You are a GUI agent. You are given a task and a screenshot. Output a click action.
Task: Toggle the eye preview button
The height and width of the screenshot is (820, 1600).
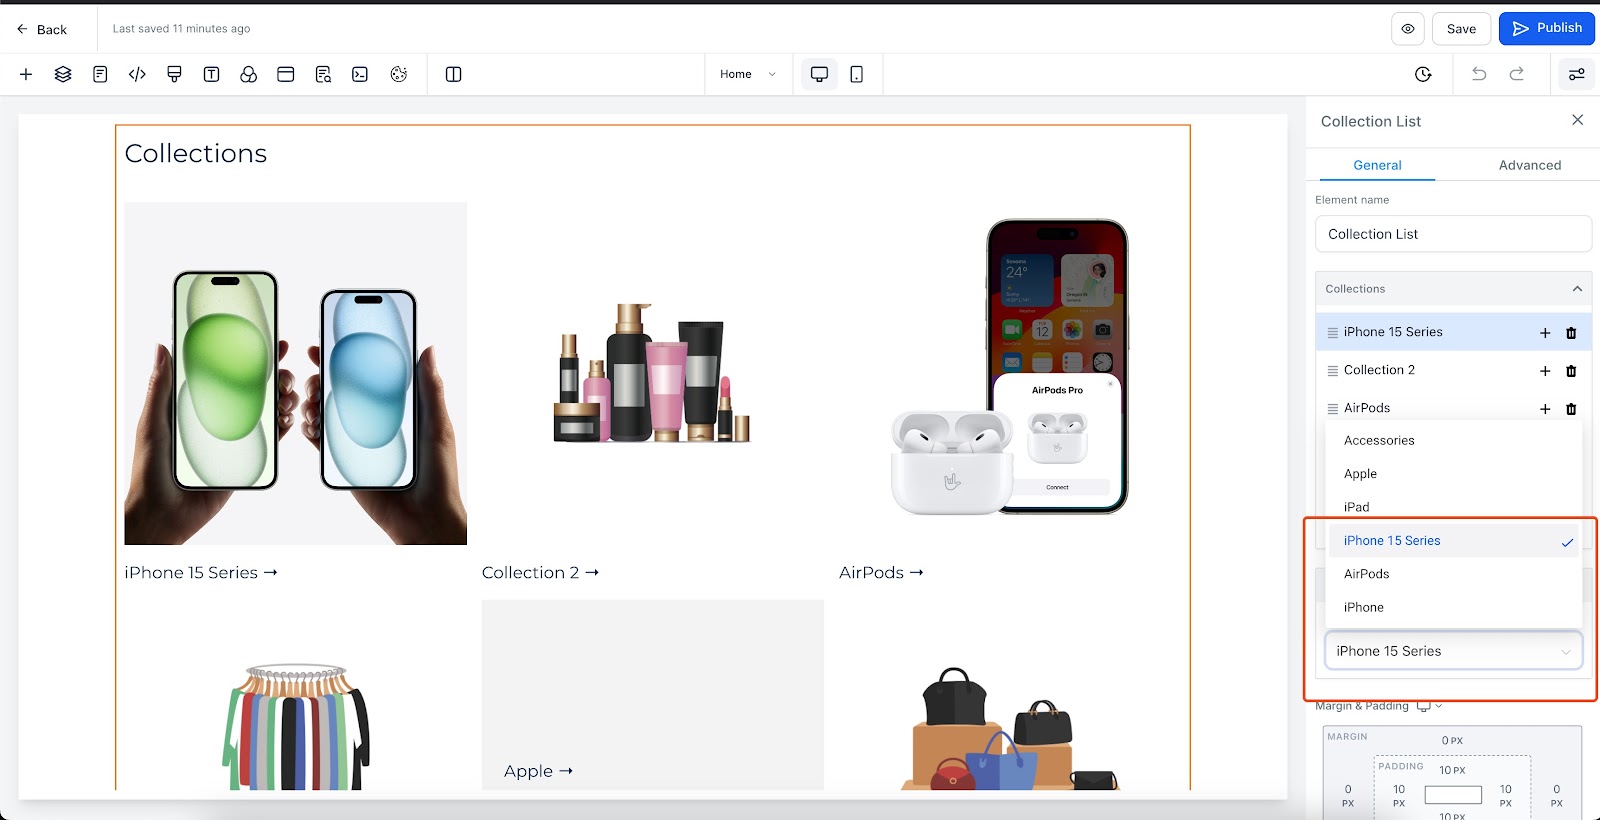click(1407, 29)
